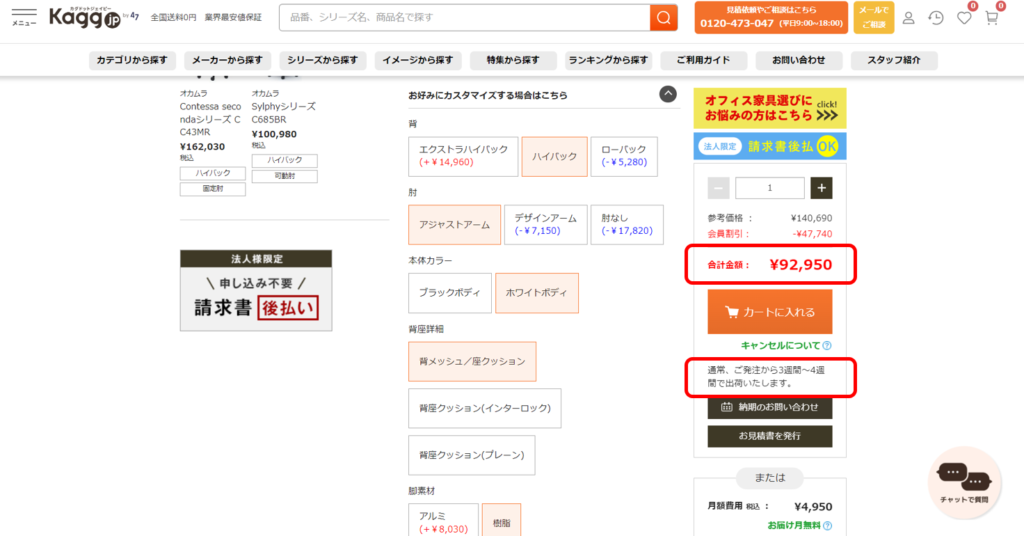Decrease quantity with minus button
This screenshot has height=536, width=1024.
(x=718, y=188)
